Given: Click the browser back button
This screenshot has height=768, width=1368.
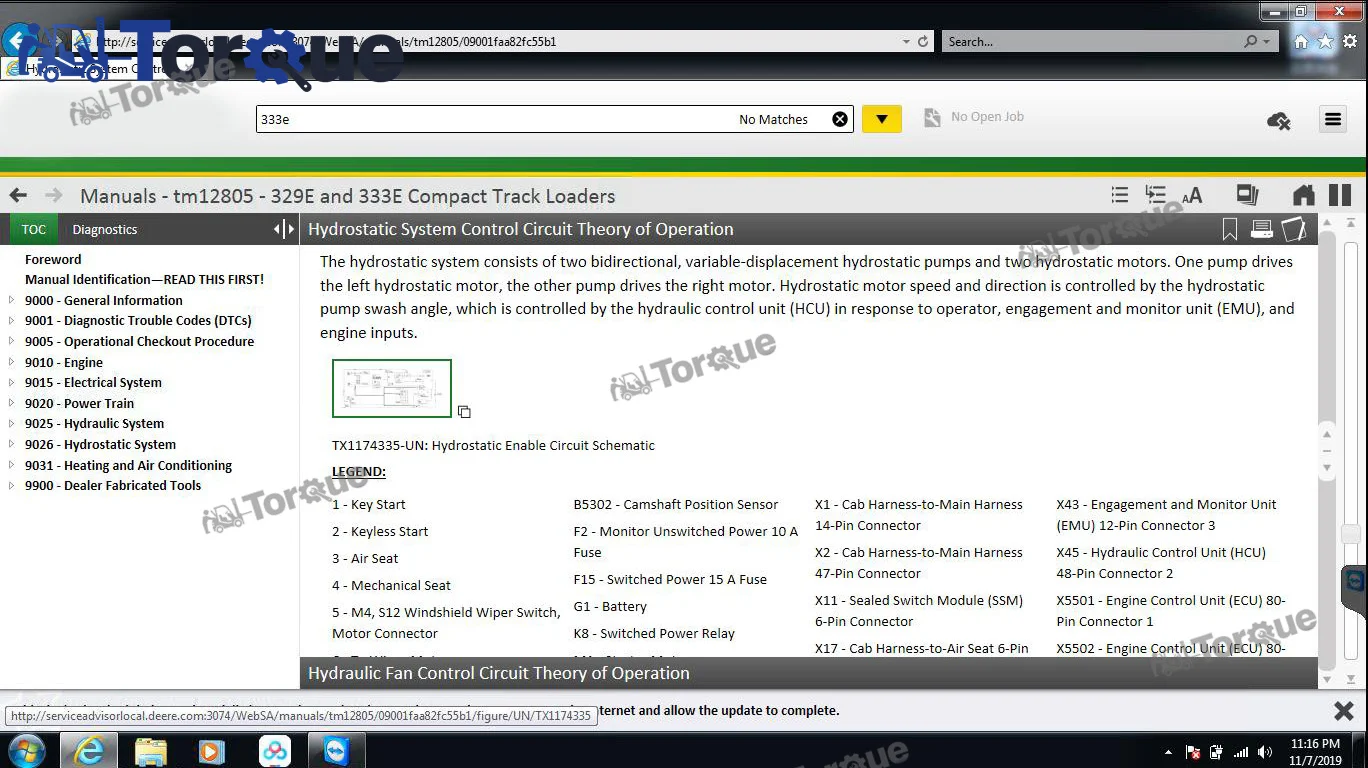Looking at the screenshot, I should 17,41.
